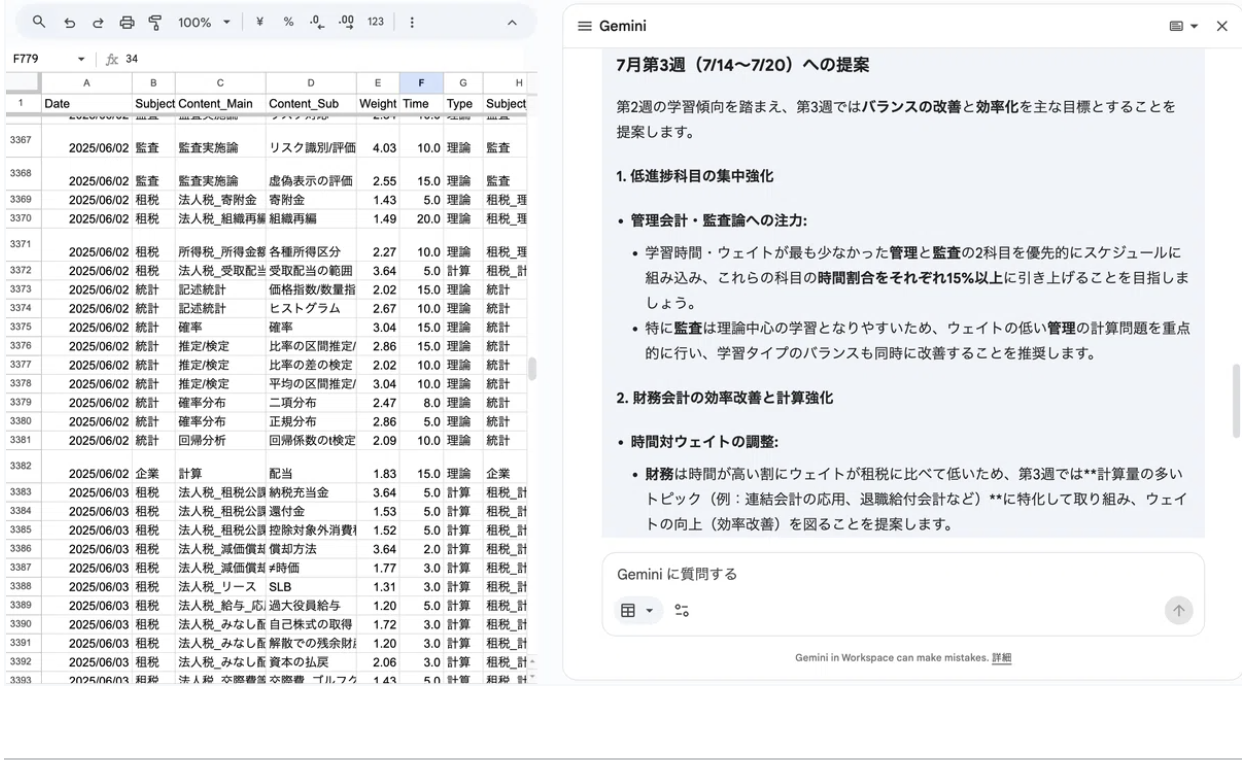Click the bullet 管理会計・監査論への注力
This screenshot has width=1242, height=762.
coord(719,220)
